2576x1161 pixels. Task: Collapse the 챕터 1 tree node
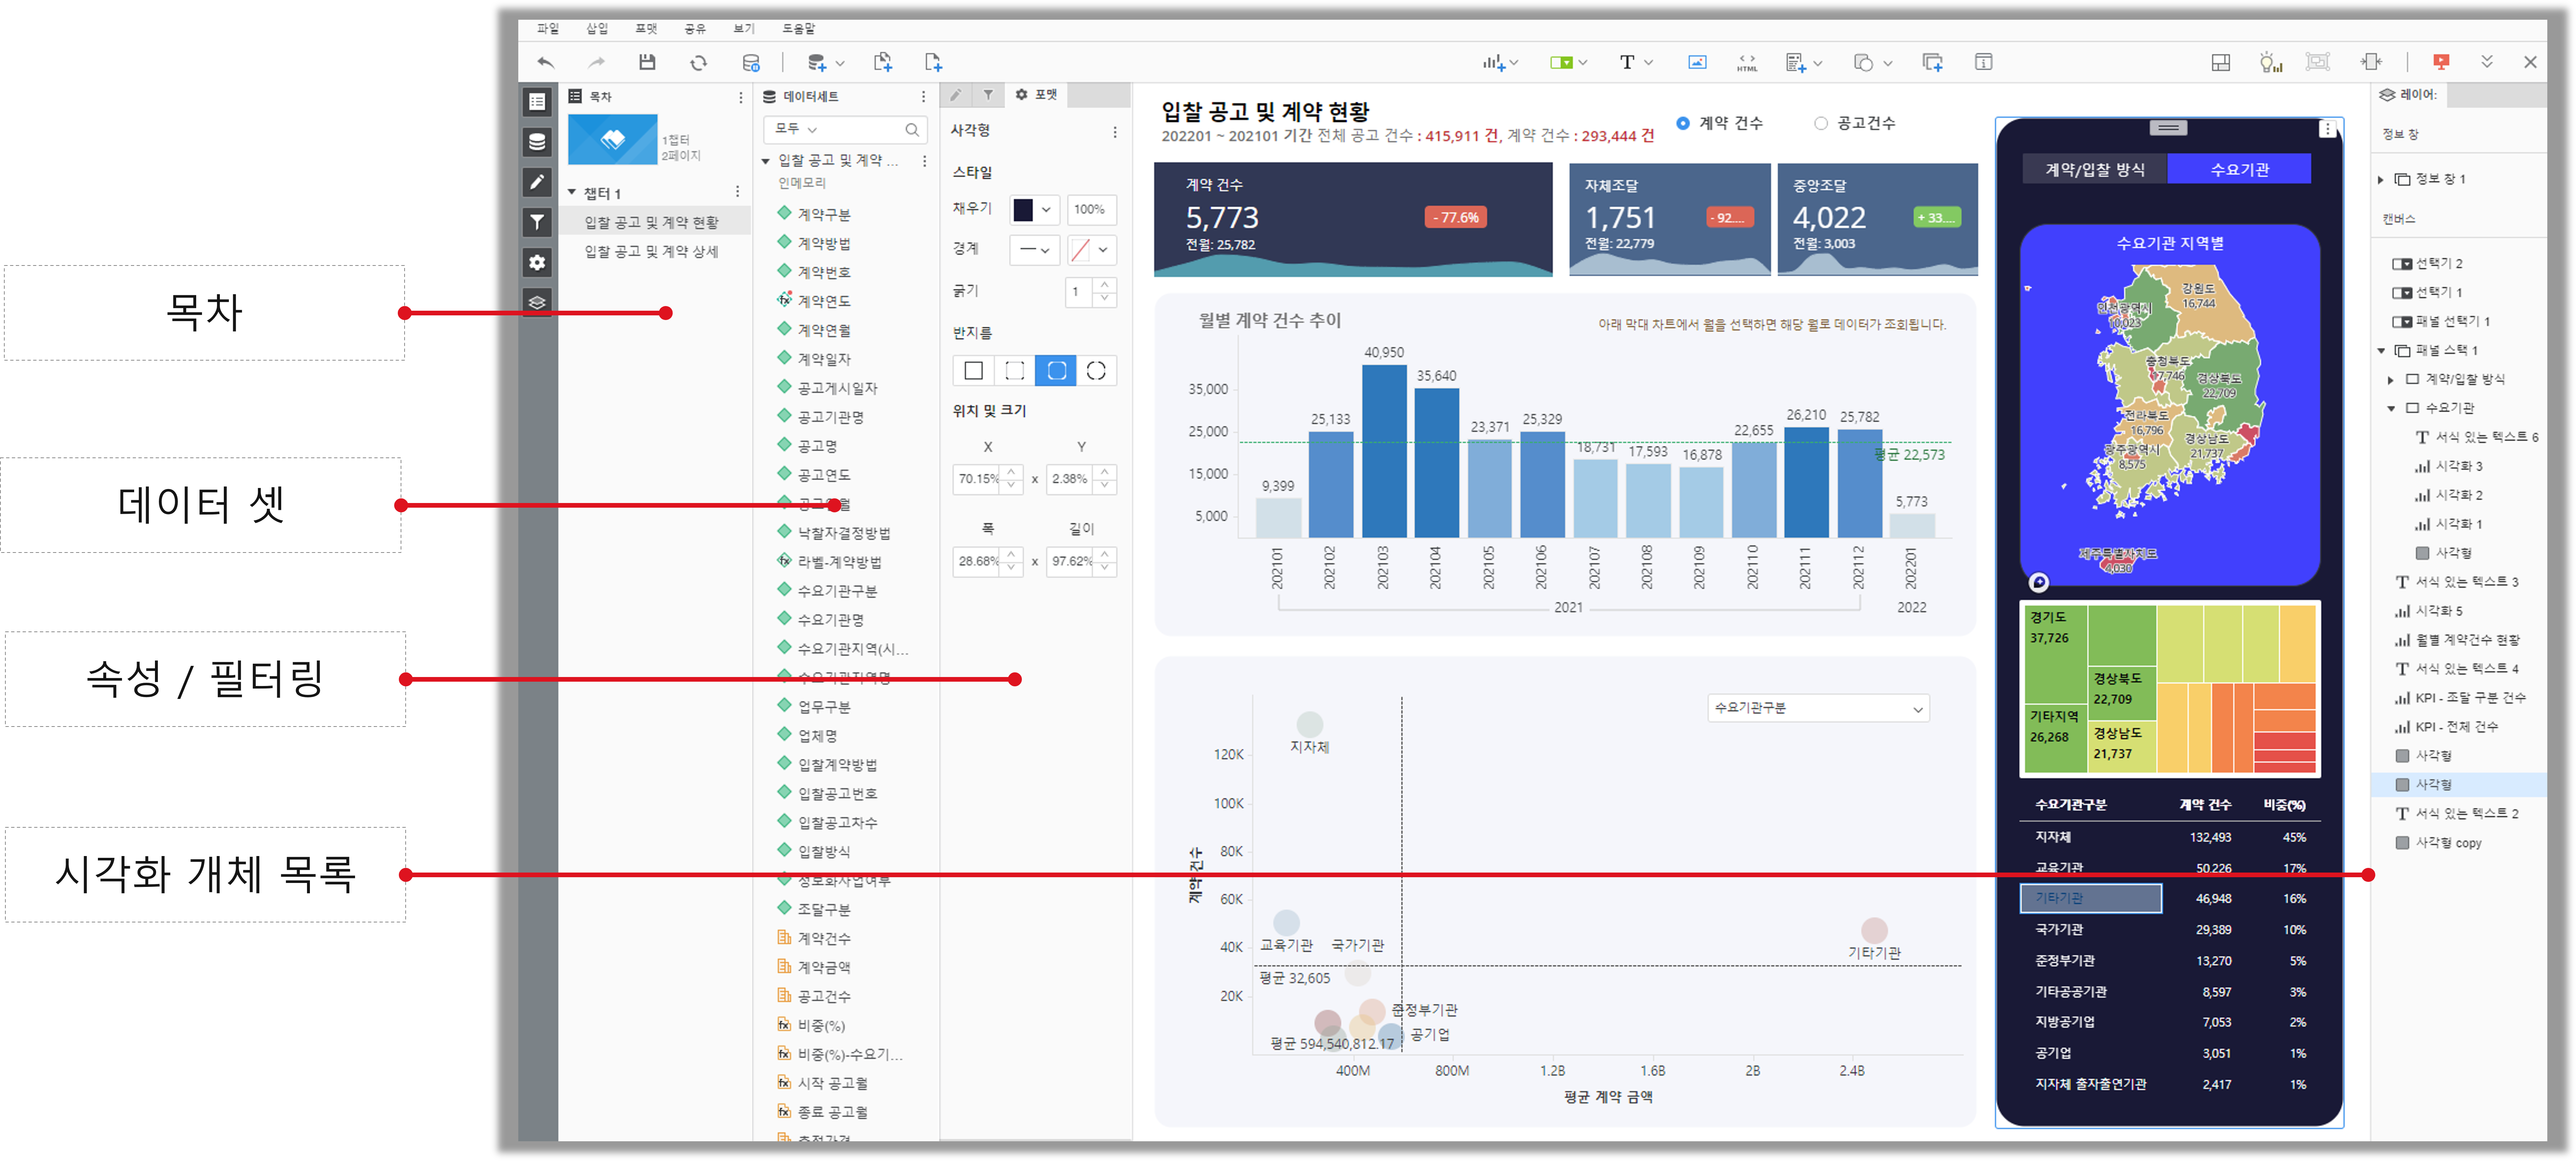(x=572, y=192)
